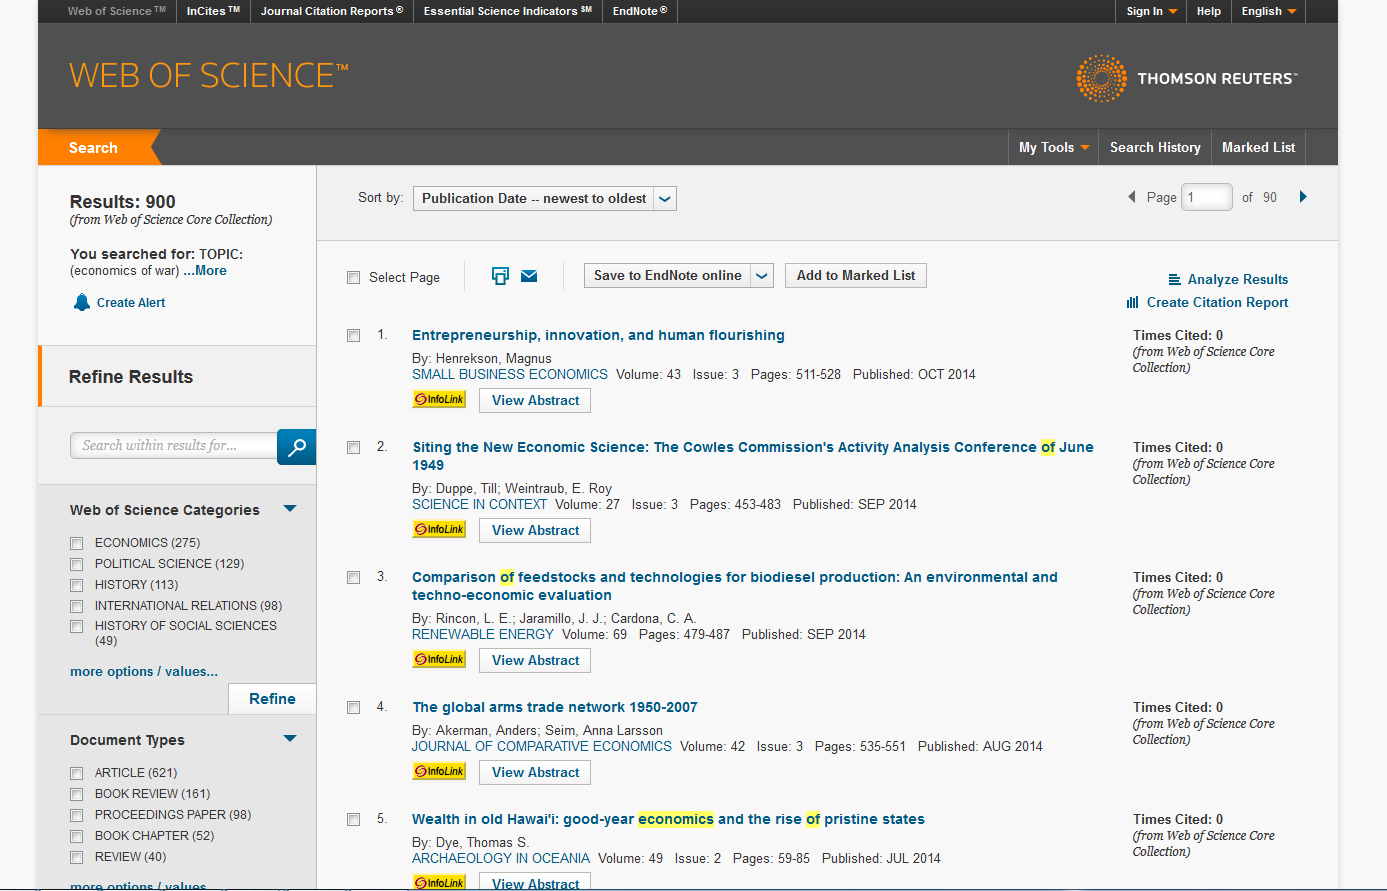
Task: Enable the Select Page checkbox
Action: pos(353,278)
